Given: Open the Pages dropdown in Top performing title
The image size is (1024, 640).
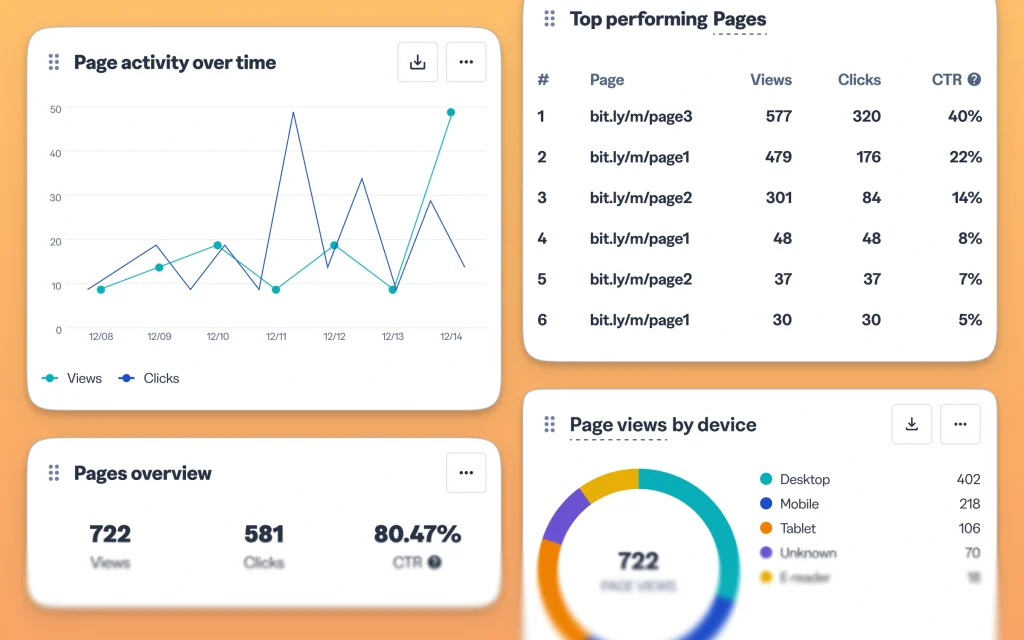Looking at the screenshot, I should pos(739,20).
